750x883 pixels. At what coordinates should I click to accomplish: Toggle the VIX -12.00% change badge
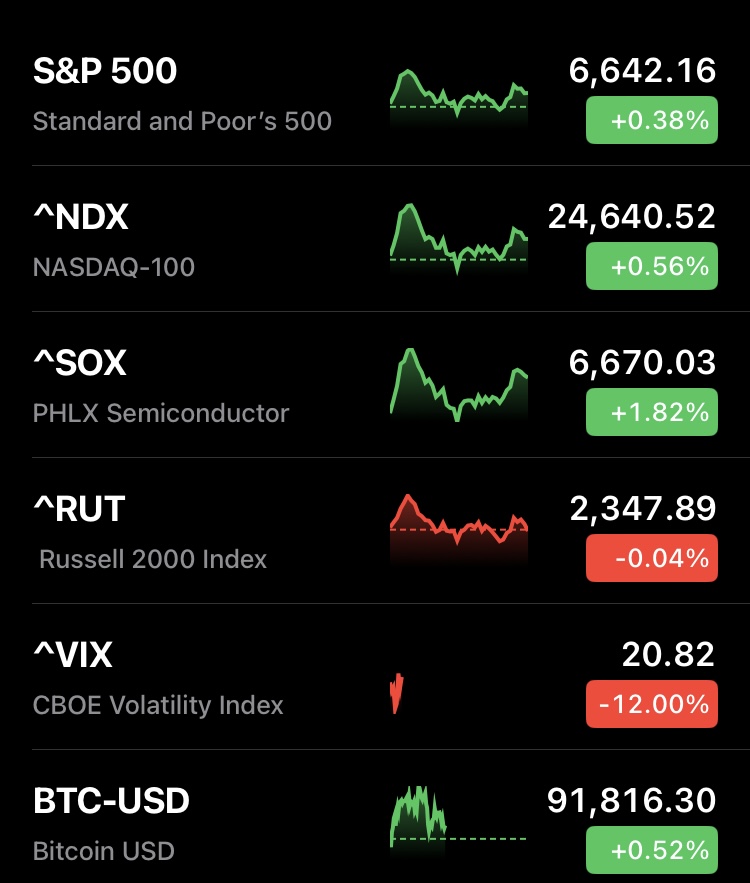pyautogui.click(x=651, y=704)
